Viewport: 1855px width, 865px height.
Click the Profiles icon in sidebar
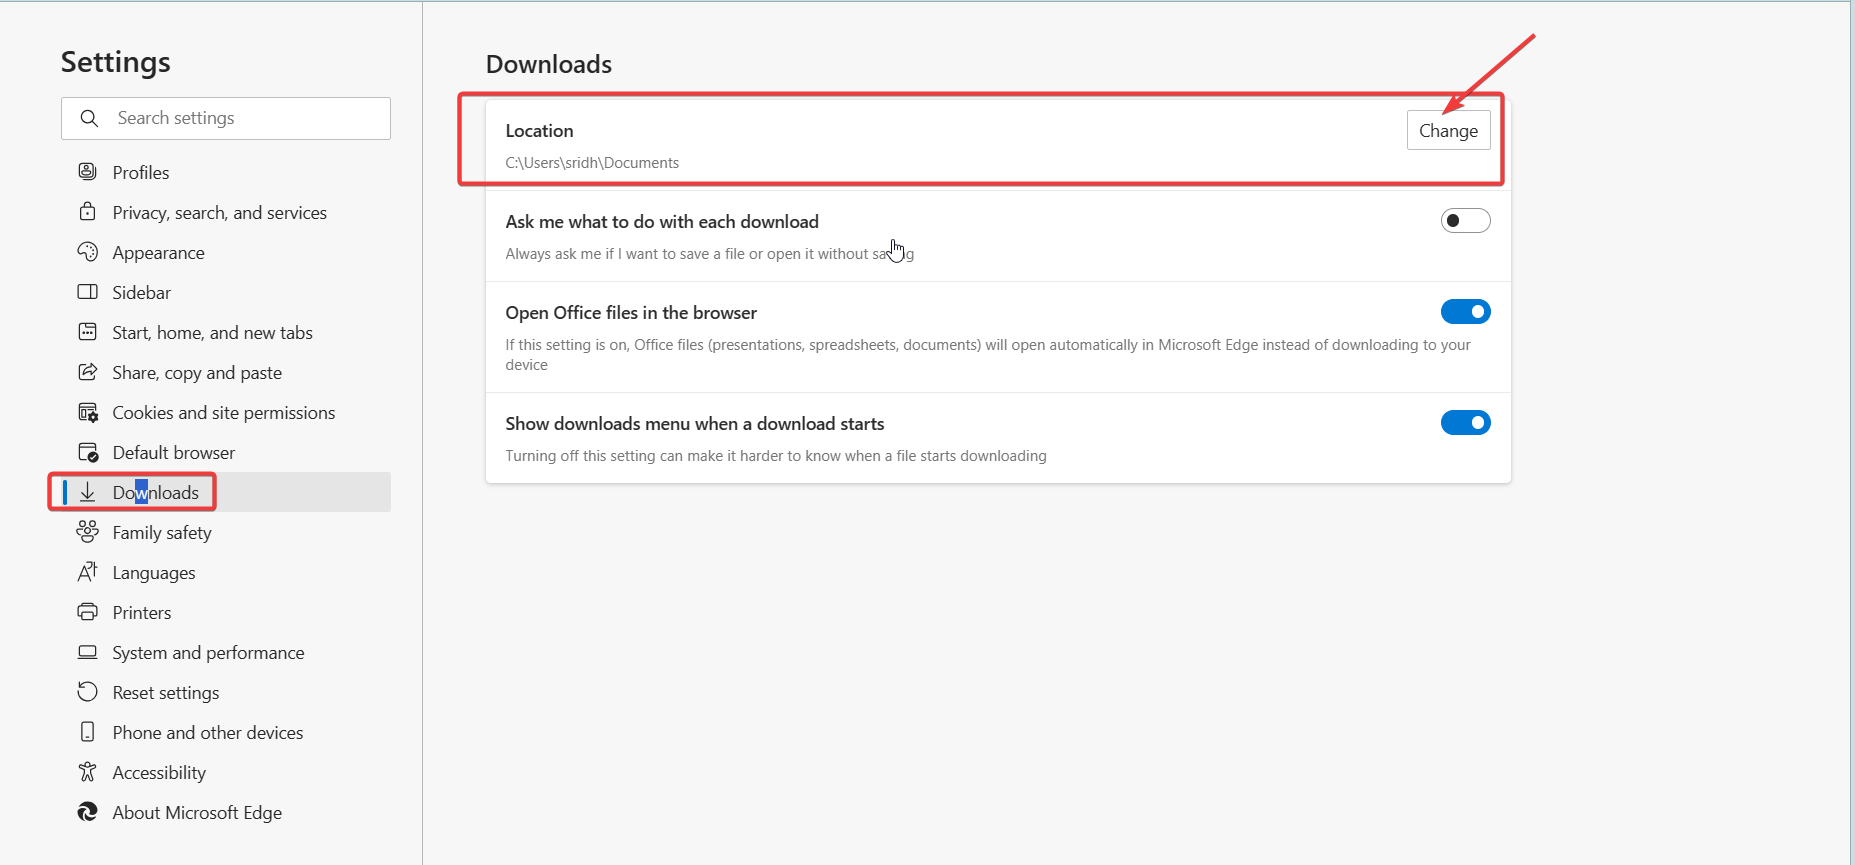point(88,172)
